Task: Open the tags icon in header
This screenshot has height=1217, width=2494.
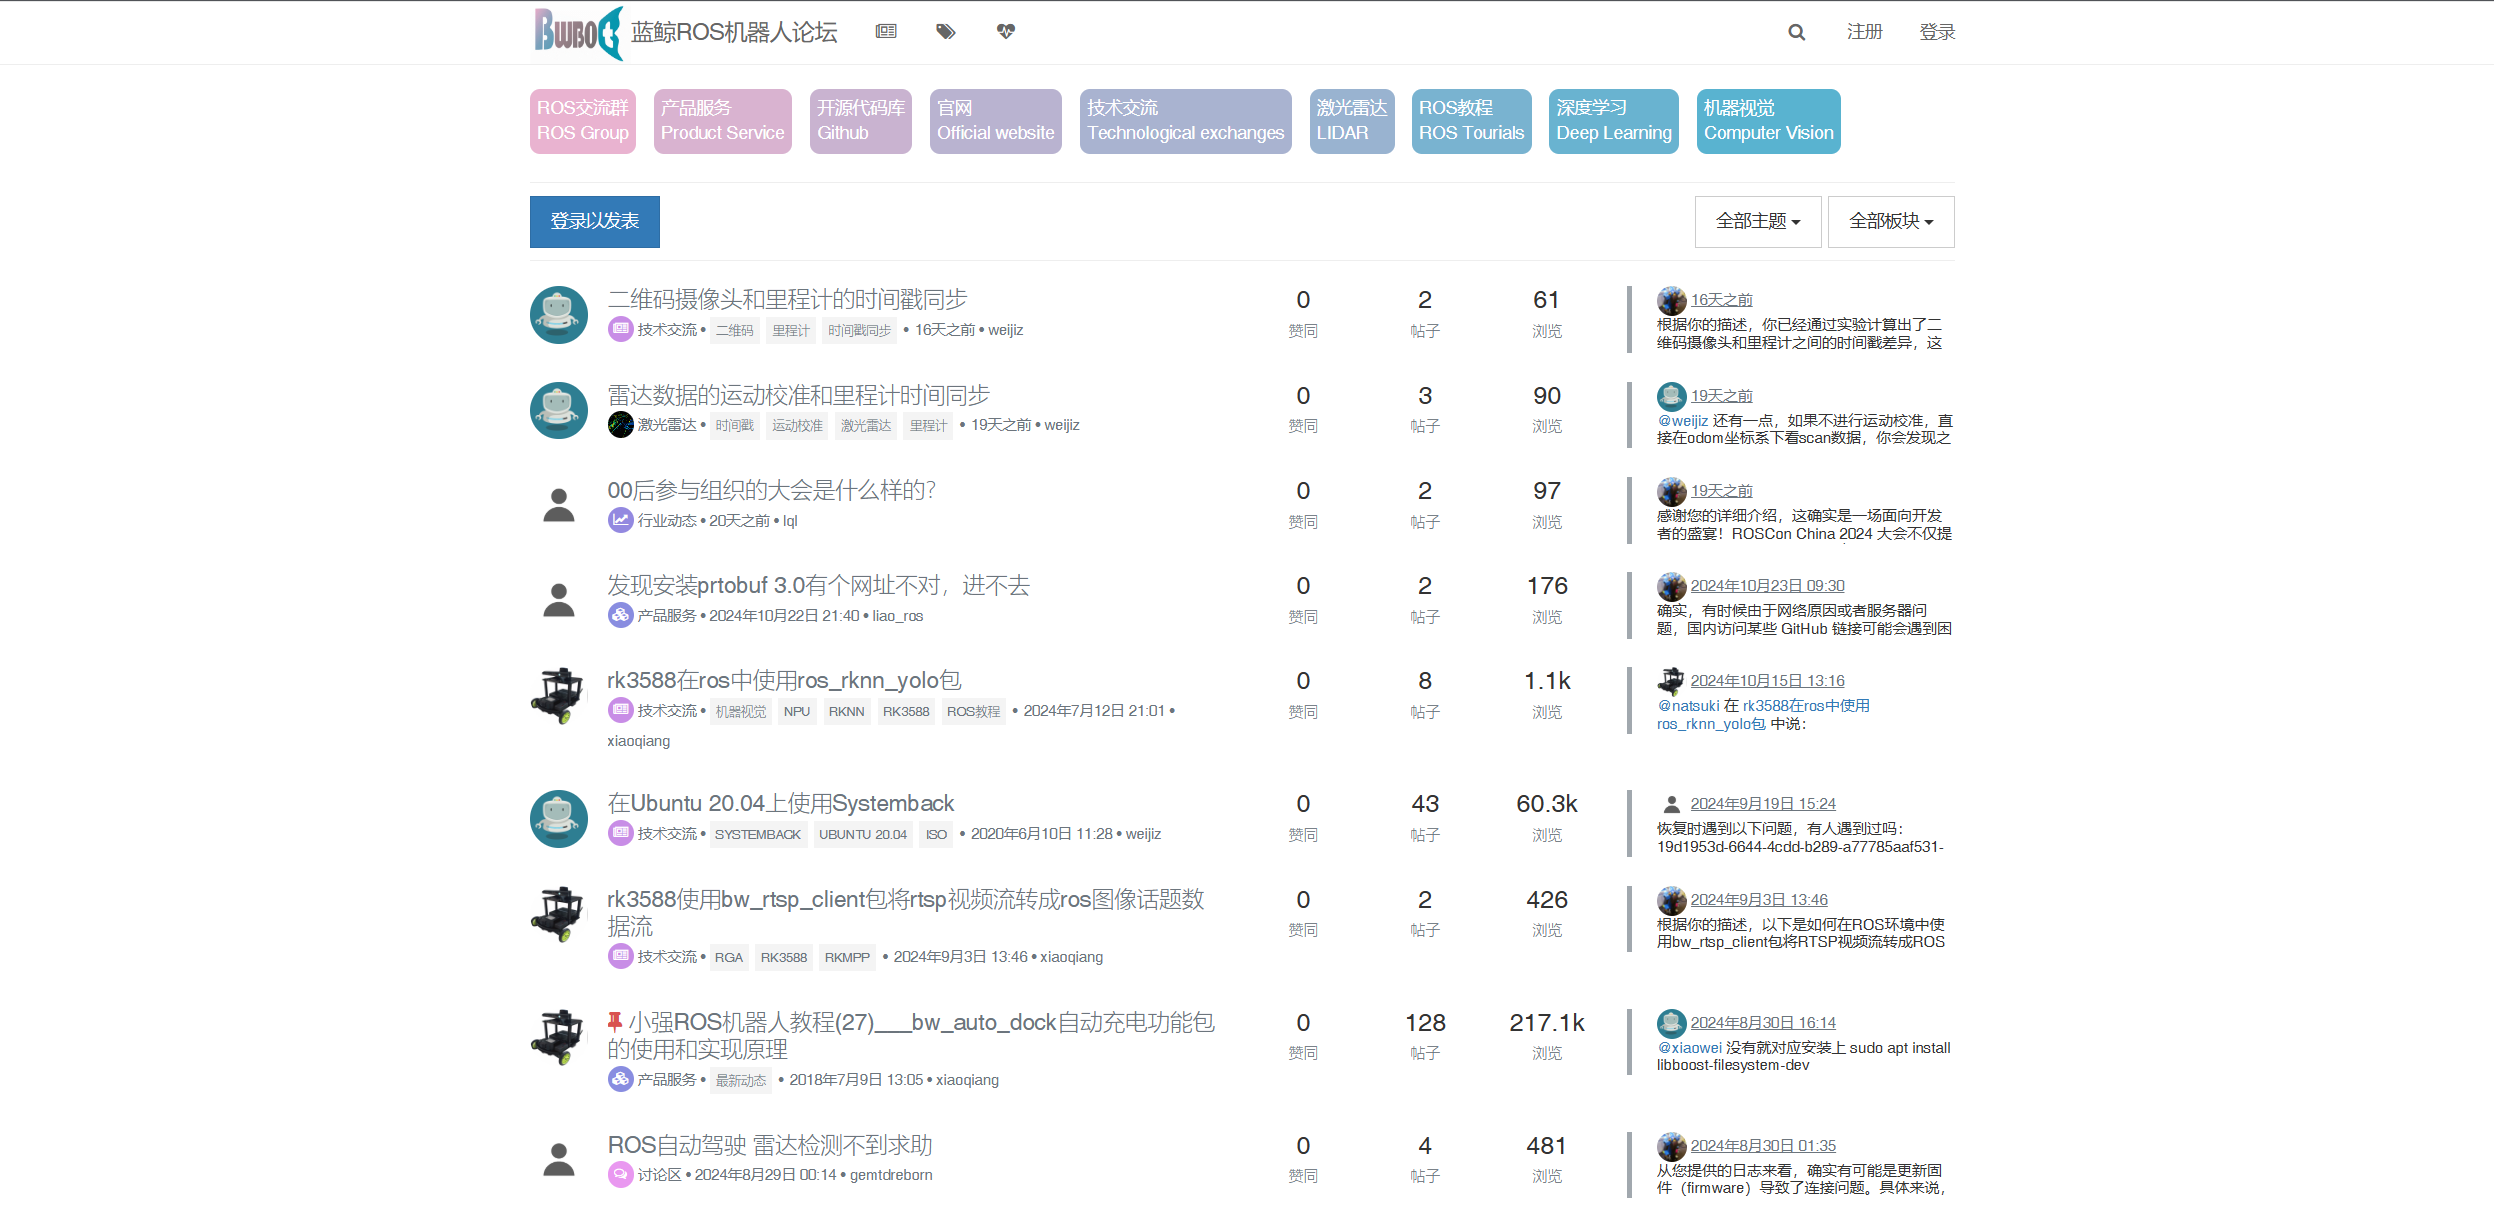Action: pyautogui.click(x=945, y=32)
